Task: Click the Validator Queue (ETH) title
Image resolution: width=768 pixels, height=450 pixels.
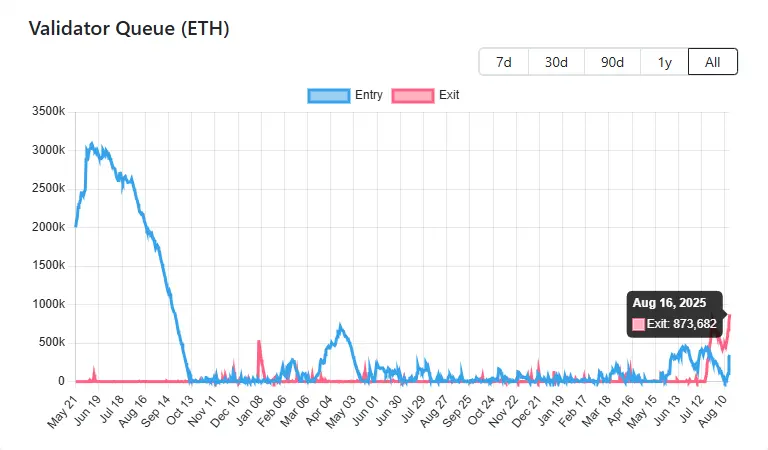Action: coord(129,29)
